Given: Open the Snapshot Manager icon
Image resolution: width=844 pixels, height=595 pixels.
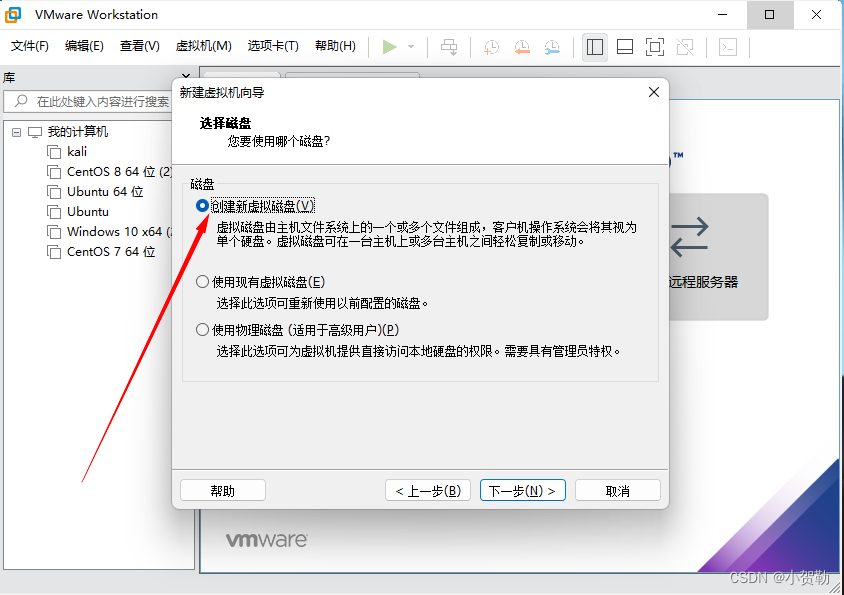Looking at the screenshot, I should pyautogui.click(x=552, y=47).
